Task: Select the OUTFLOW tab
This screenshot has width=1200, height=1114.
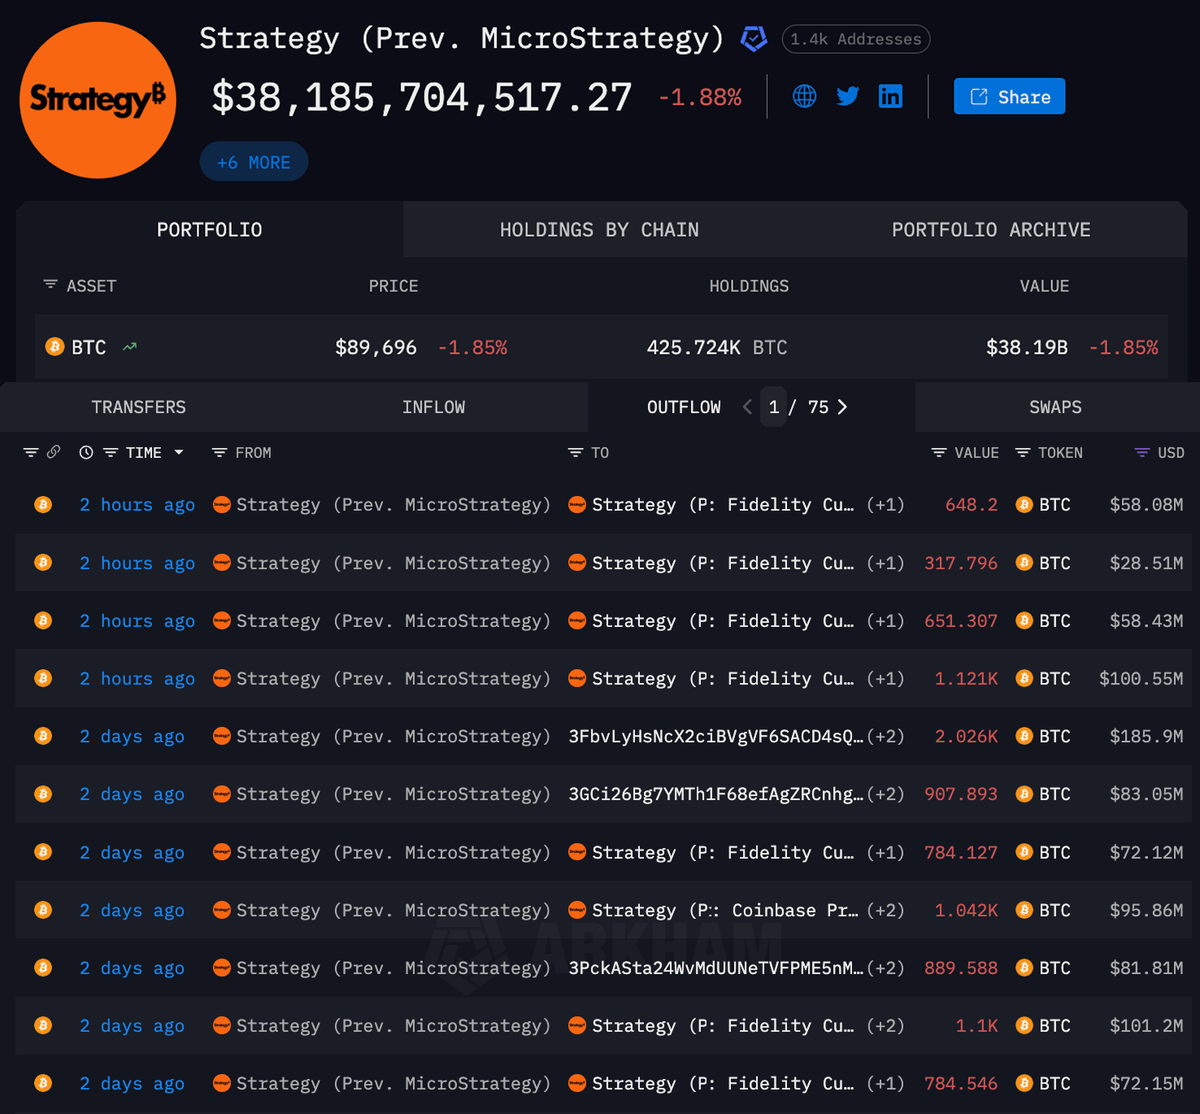Action: click(x=684, y=407)
